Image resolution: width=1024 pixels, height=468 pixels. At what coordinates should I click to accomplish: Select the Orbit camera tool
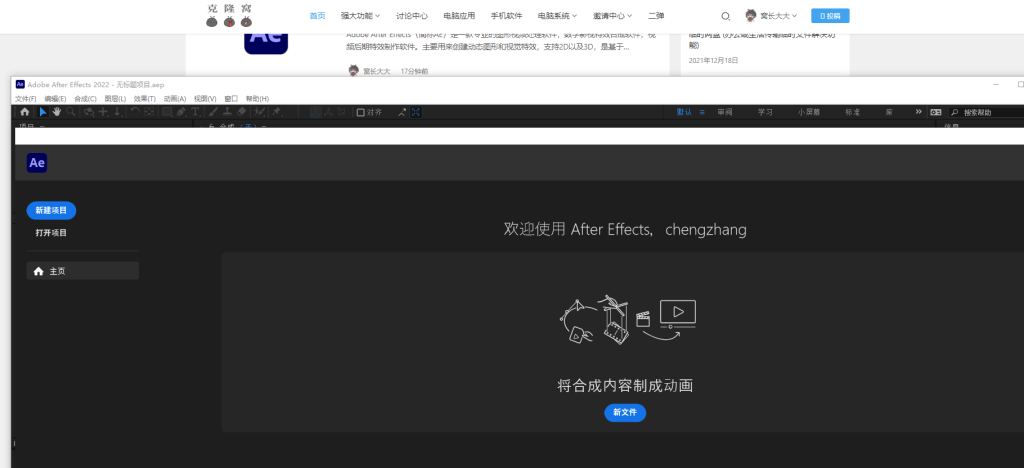click(88, 112)
